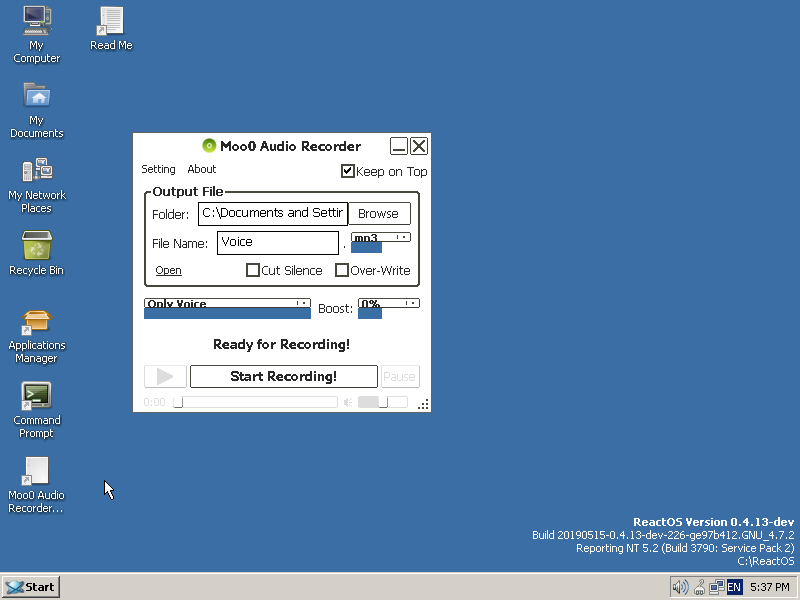
Task: Select the My Network Places icon
Action: point(36,185)
